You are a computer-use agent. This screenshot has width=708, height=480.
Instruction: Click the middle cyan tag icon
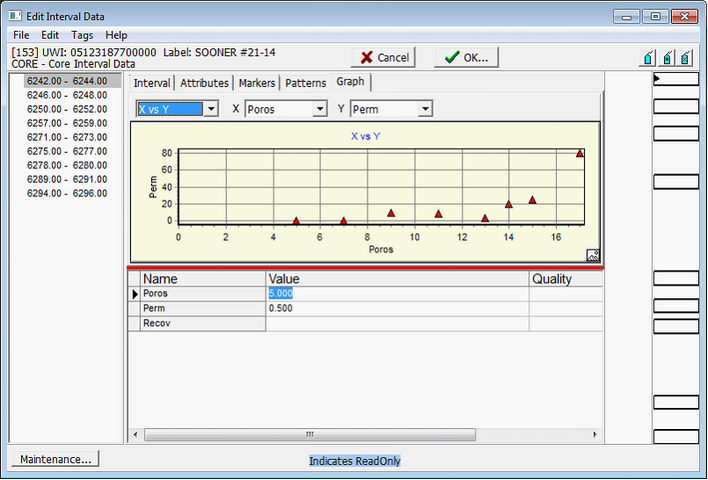click(666, 58)
